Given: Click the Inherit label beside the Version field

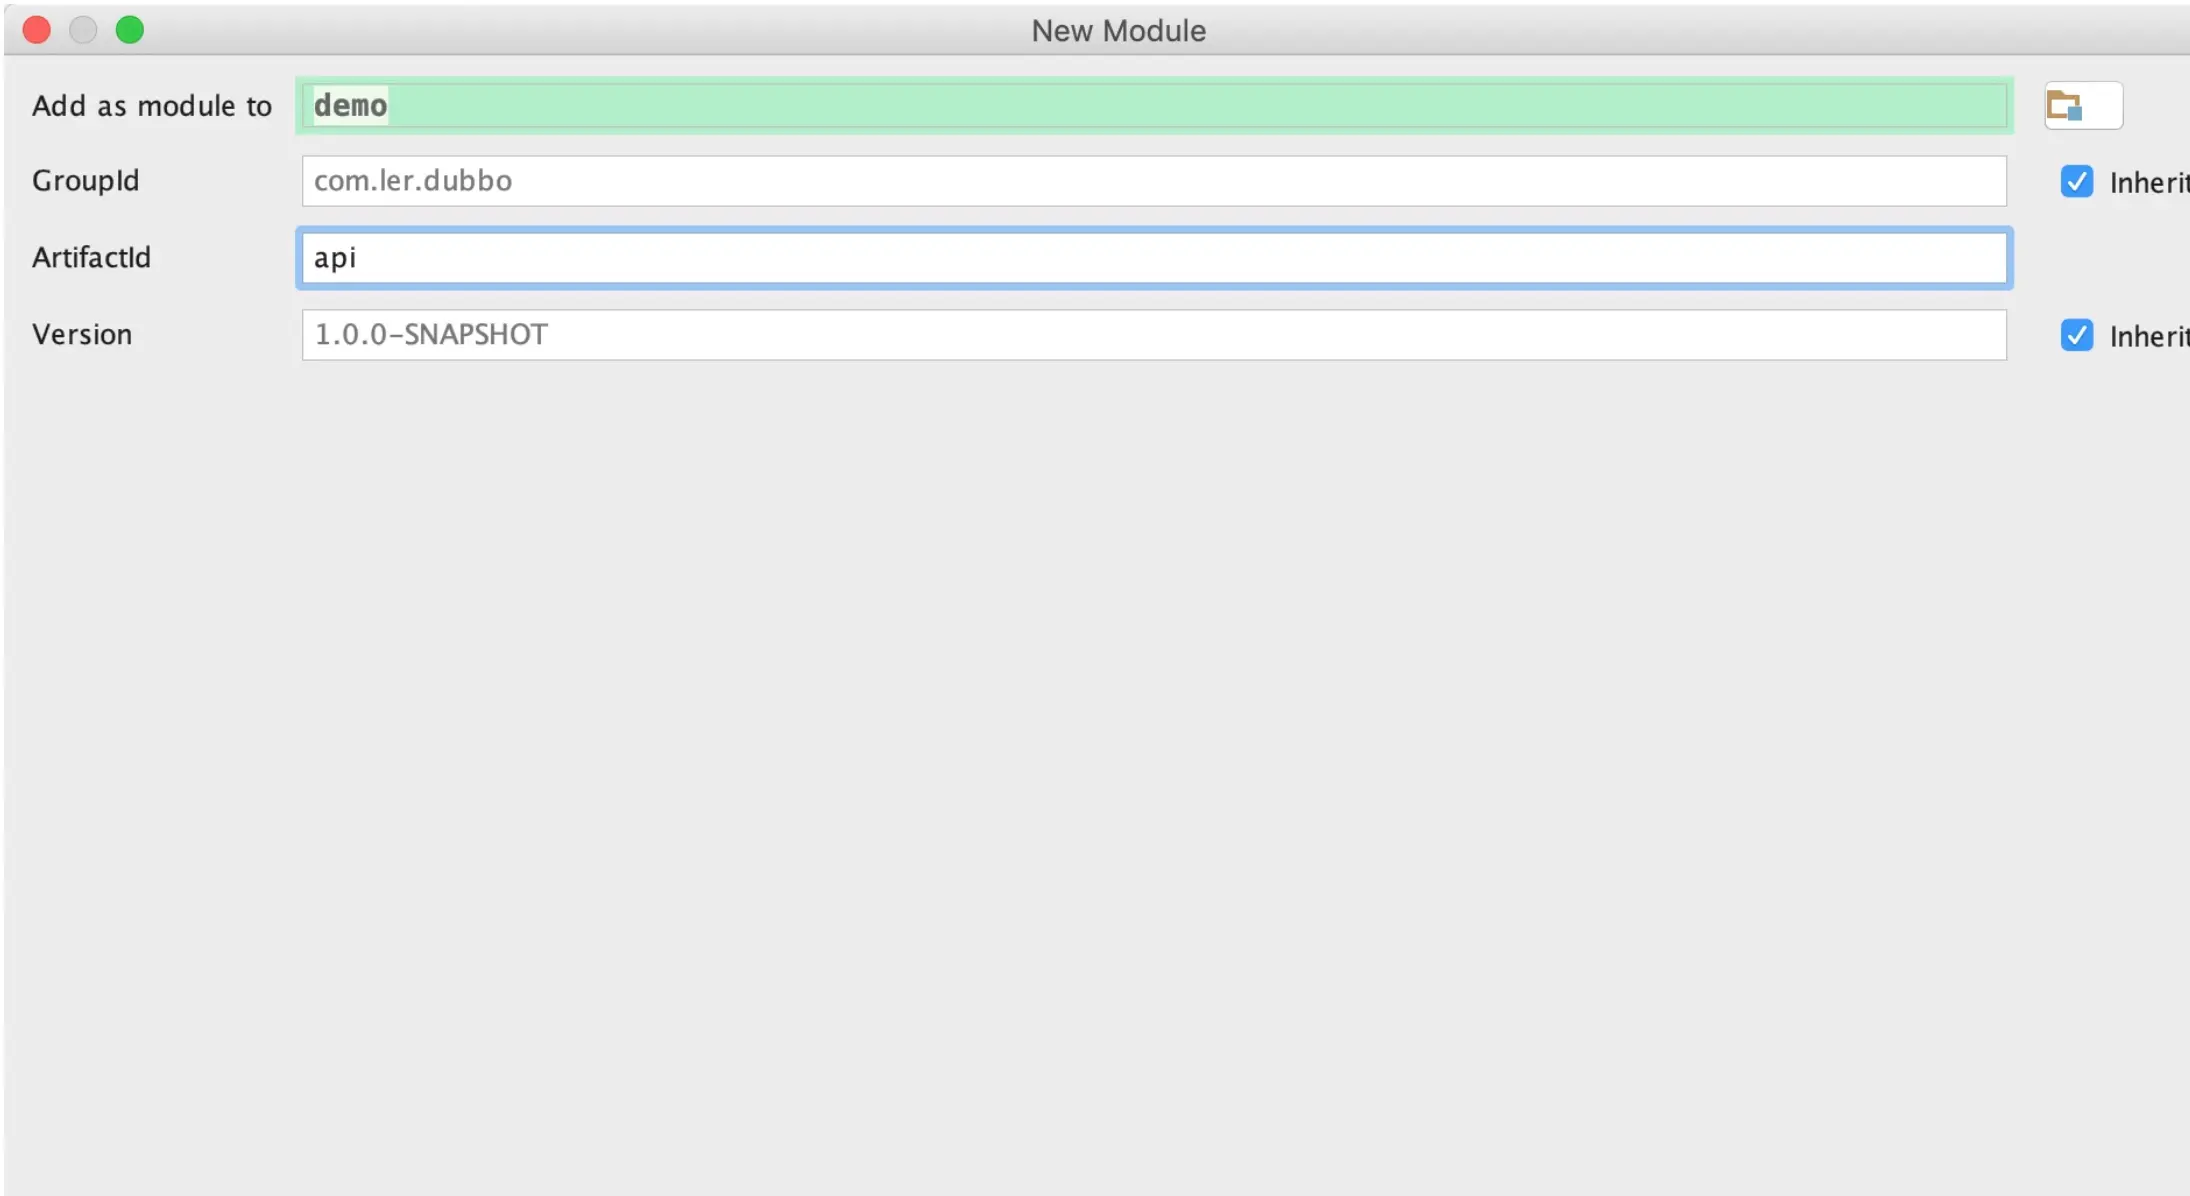Looking at the screenshot, I should tap(2148, 337).
